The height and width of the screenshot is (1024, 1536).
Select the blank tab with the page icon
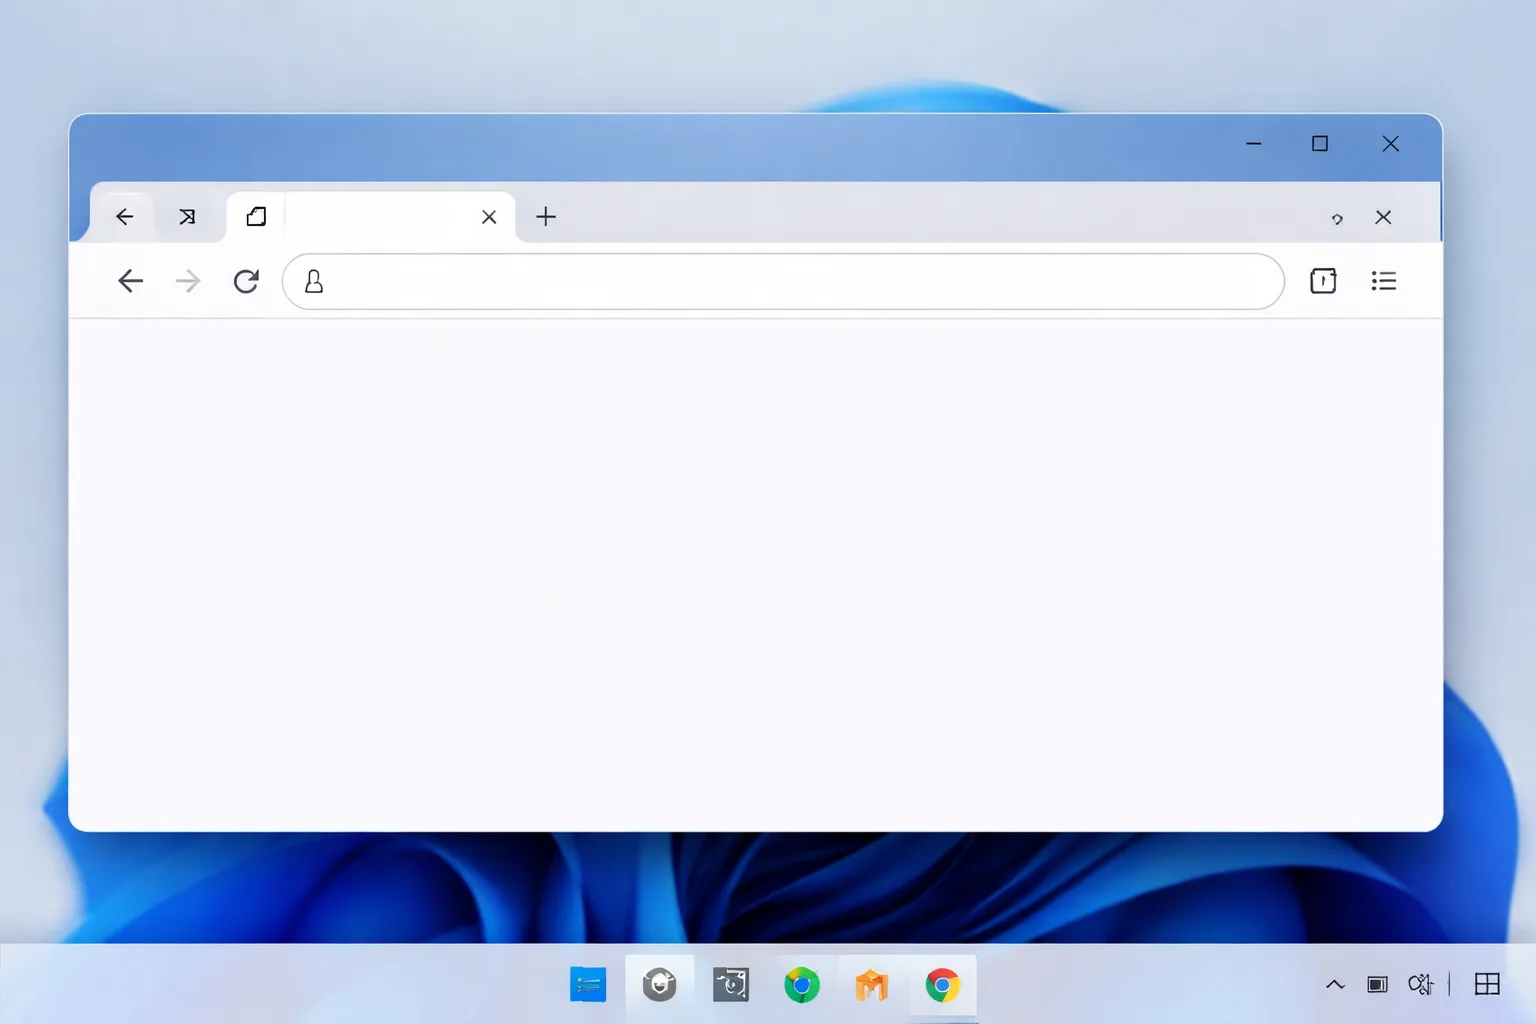[371, 217]
